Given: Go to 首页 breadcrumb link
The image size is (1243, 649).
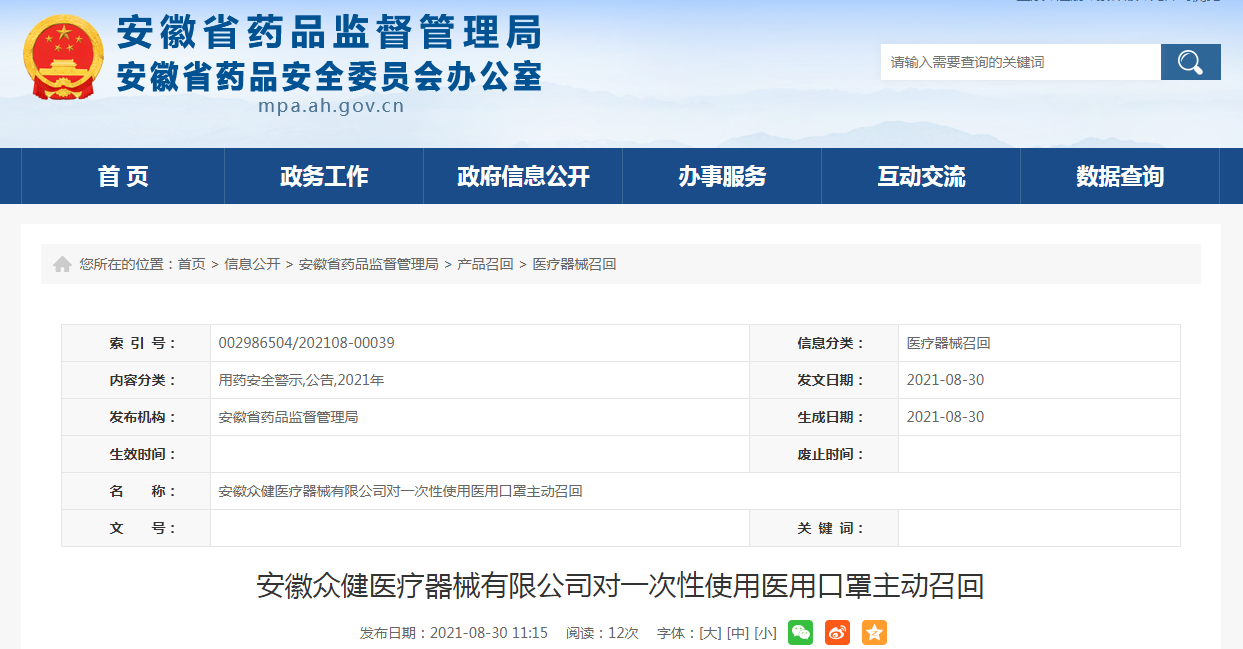Looking at the screenshot, I should pyautogui.click(x=191, y=264).
